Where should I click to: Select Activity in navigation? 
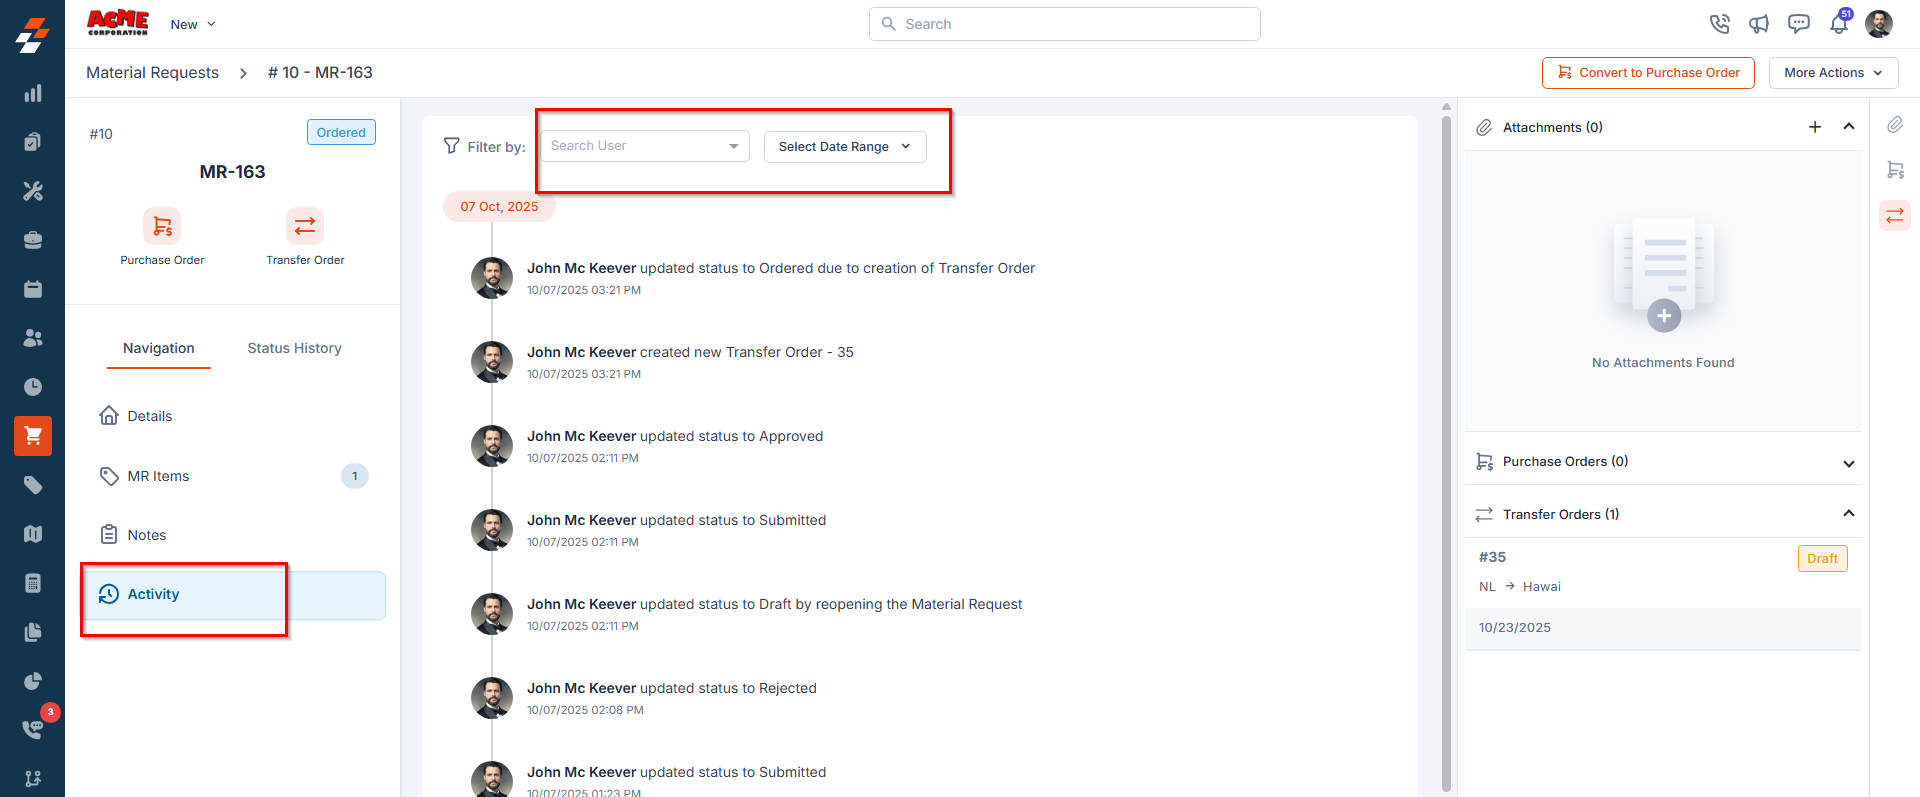click(233, 595)
